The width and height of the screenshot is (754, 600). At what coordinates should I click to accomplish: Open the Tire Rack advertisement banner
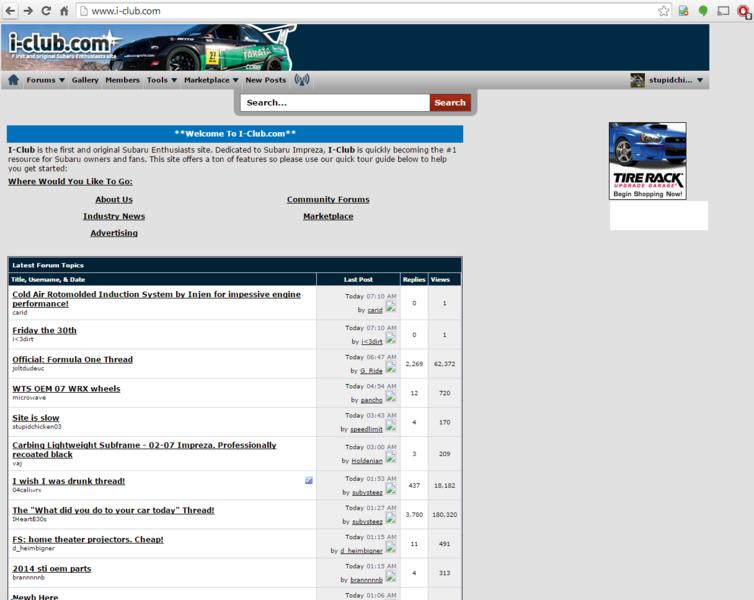647,160
